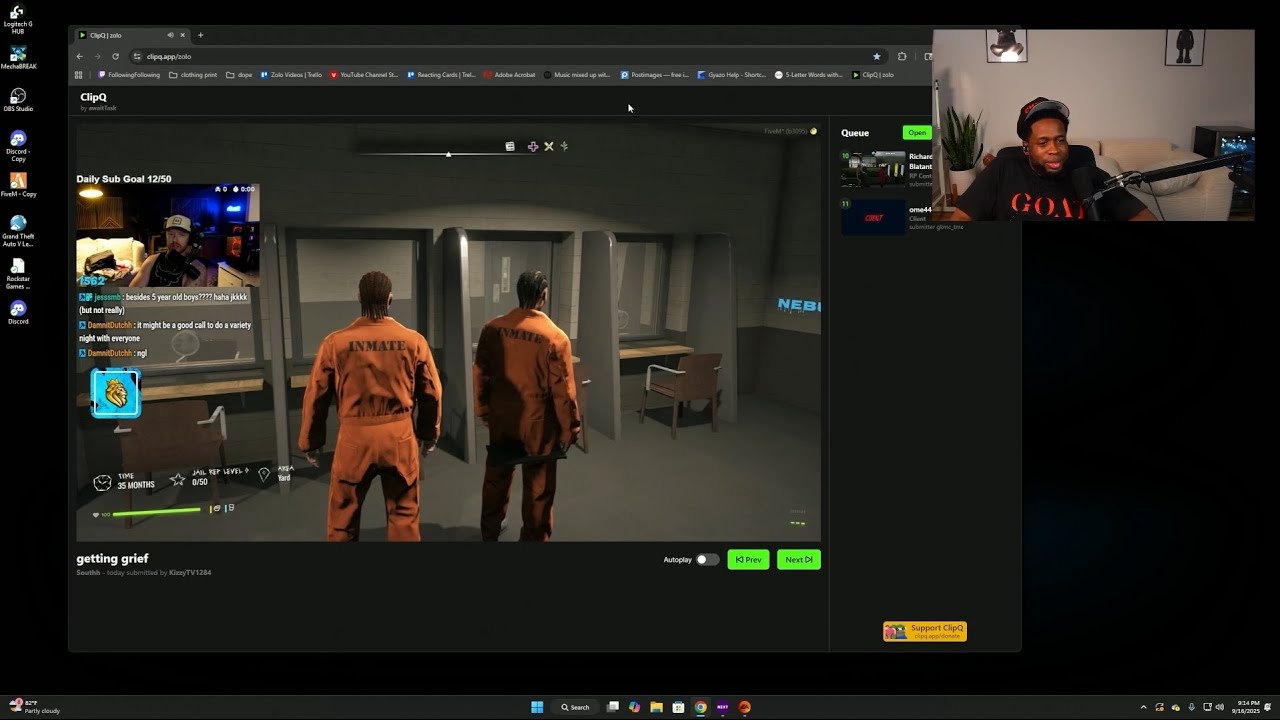The image size is (1280, 720).
Task: Open the Adobe Acrobat bookmark
Action: pos(510,75)
